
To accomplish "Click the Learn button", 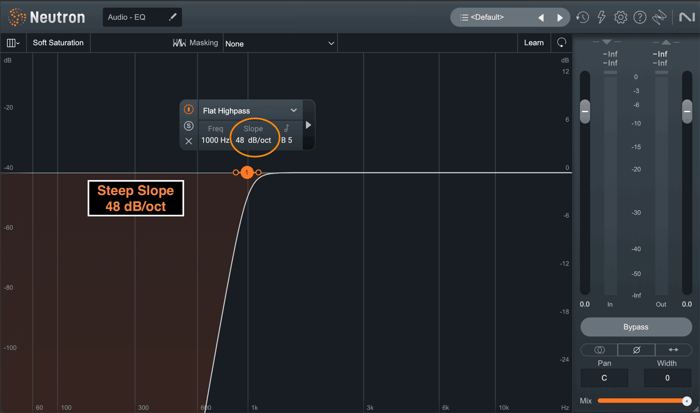I will (534, 43).
